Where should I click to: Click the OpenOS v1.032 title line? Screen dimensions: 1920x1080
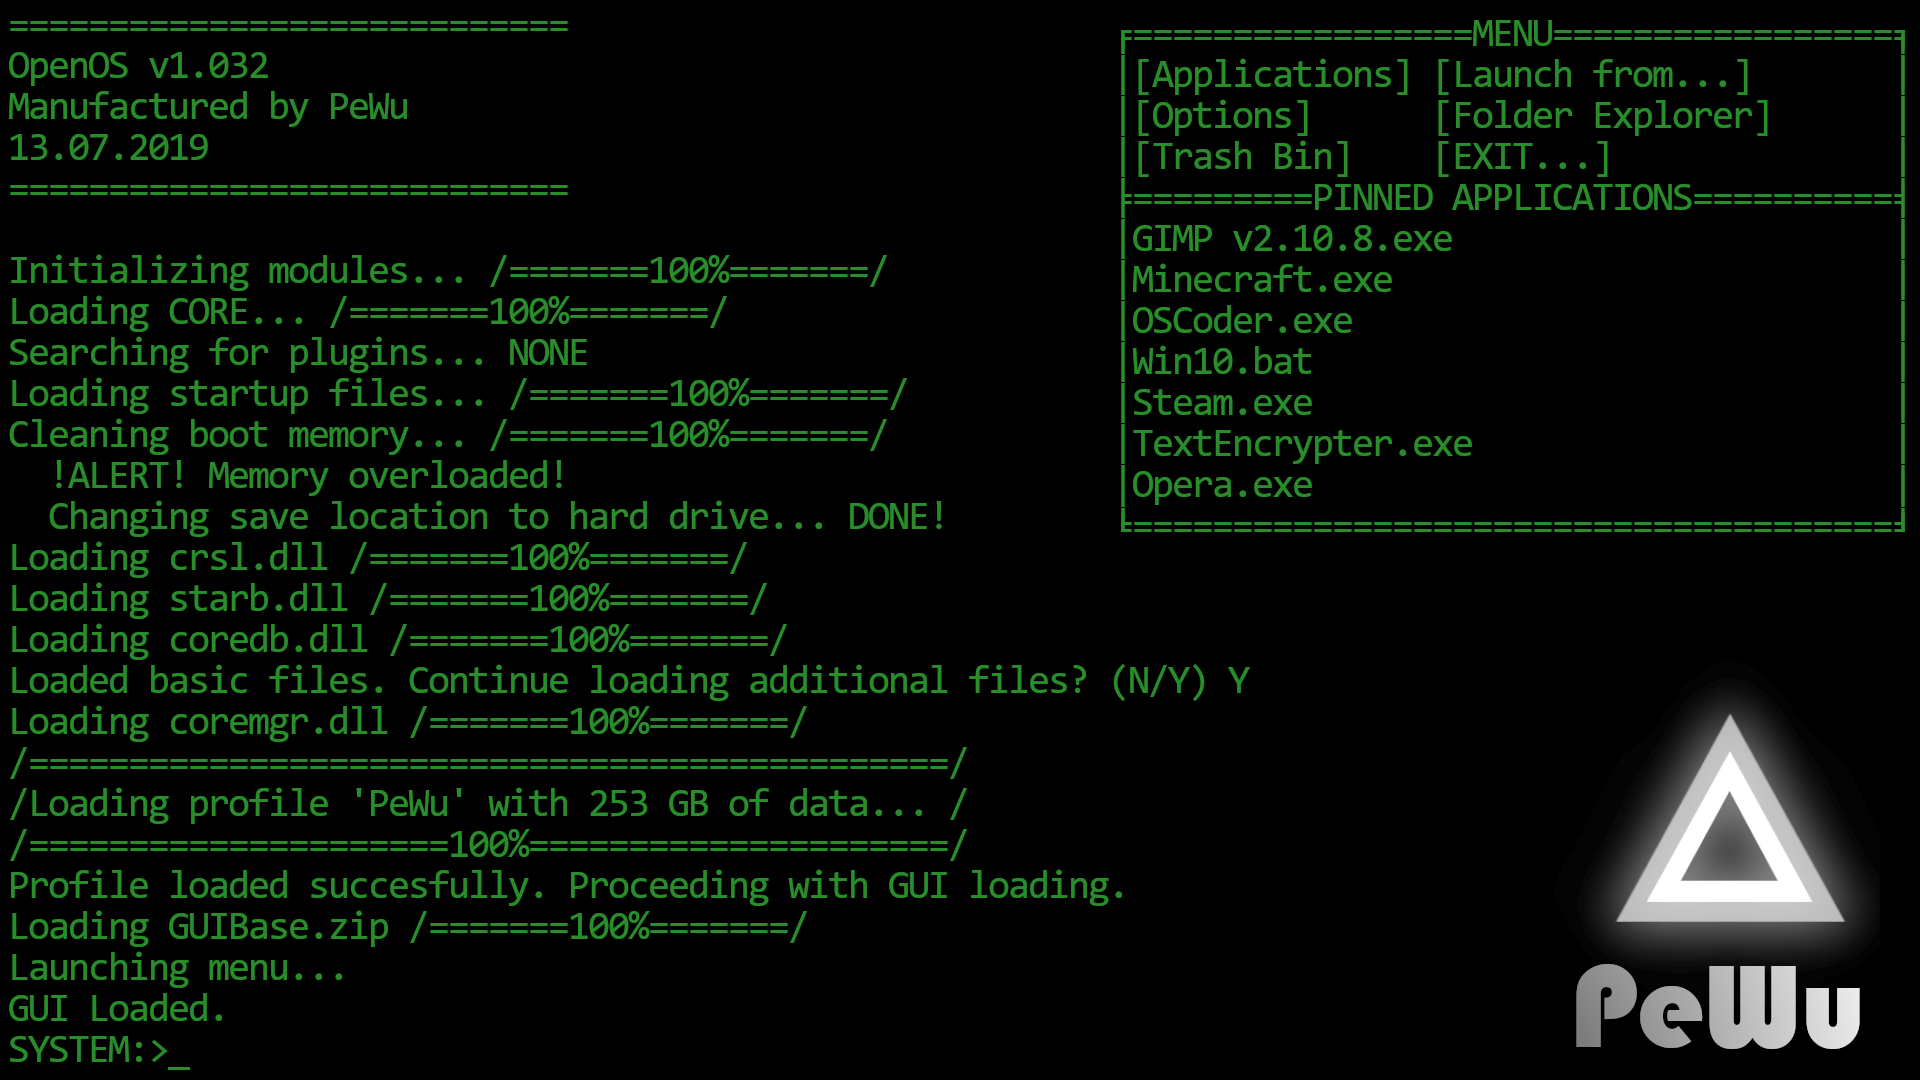click(139, 67)
